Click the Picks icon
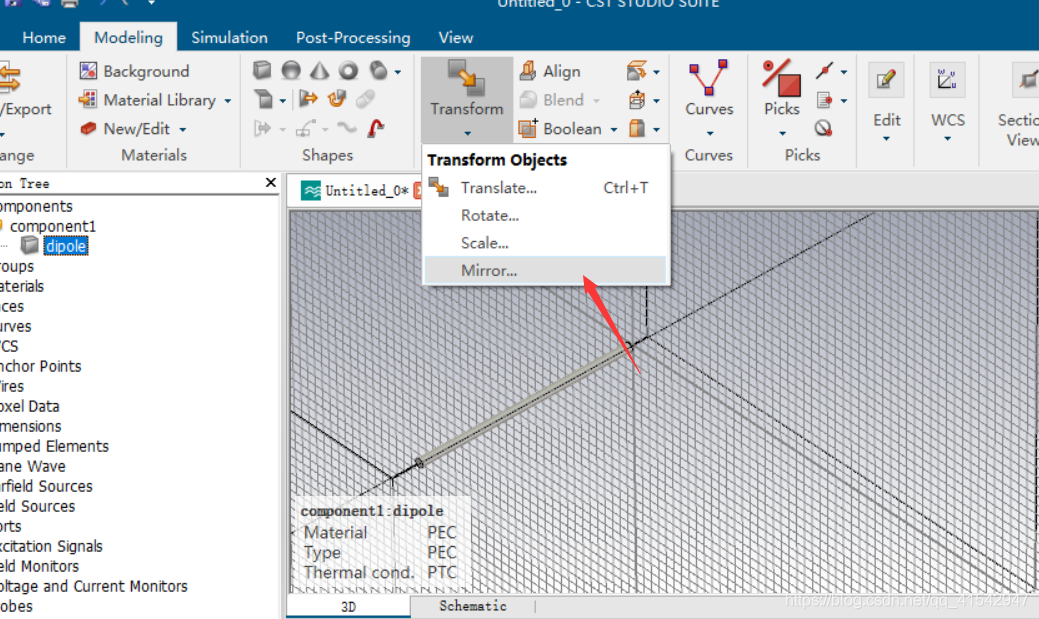Screen dimensions: 1039x619 [782, 78]
